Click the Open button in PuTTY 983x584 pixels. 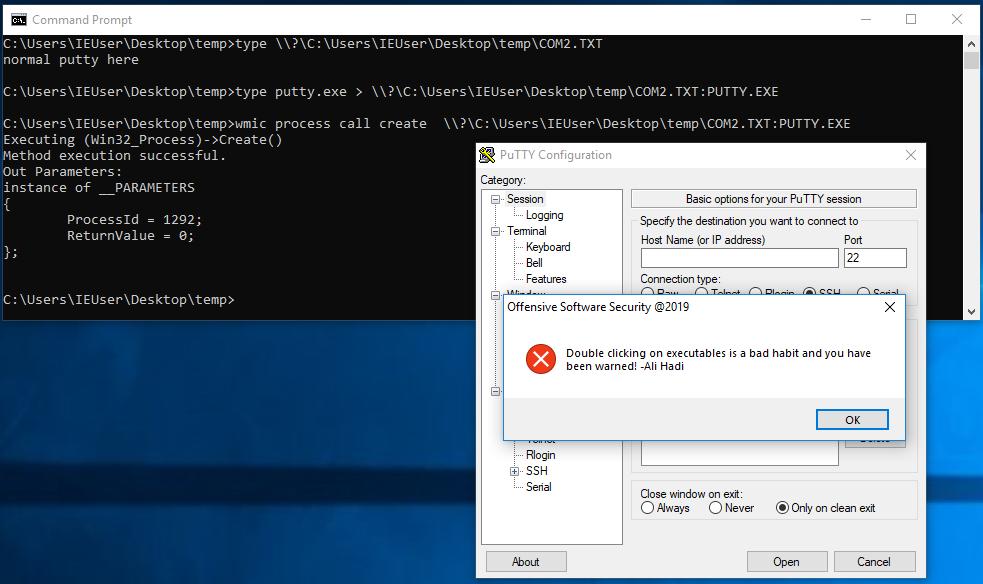point(787,561)
